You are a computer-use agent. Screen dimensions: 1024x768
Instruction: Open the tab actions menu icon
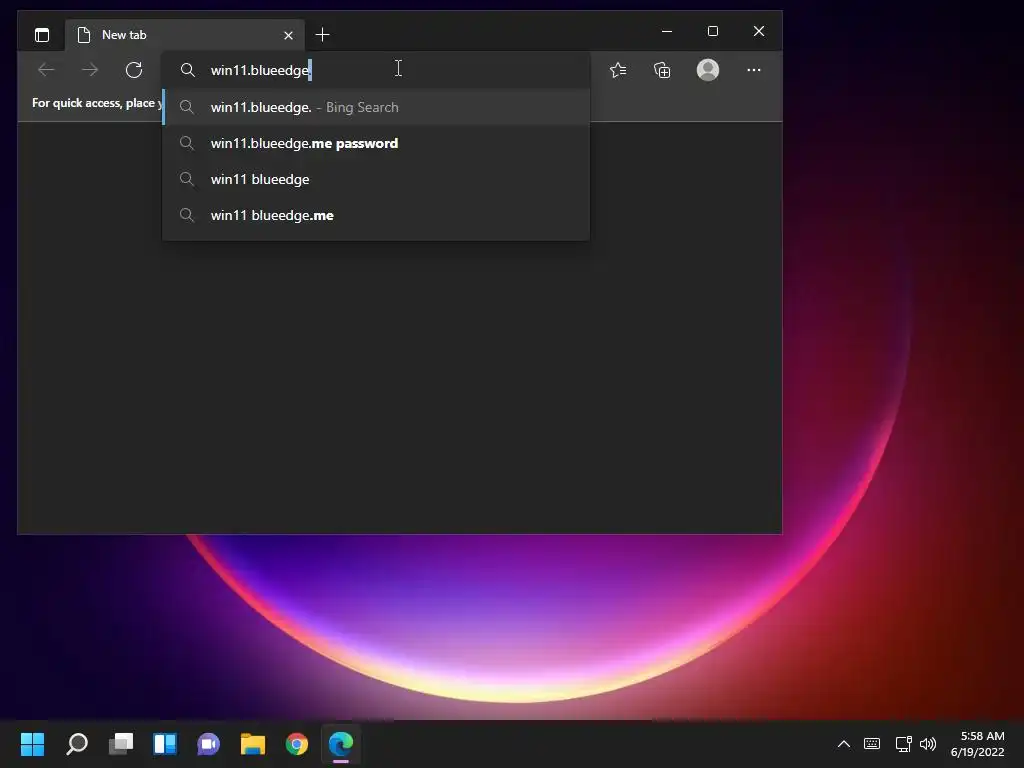[x=42, y=35]
